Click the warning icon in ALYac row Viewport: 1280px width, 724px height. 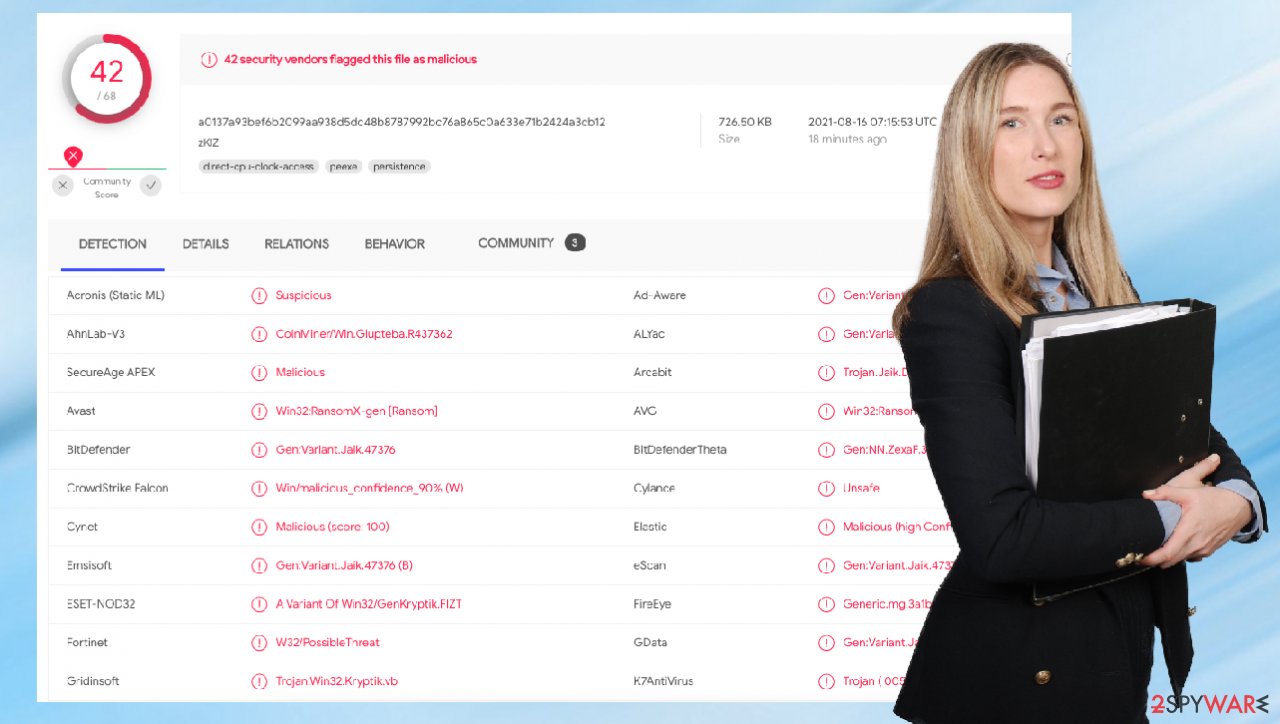point(826,334)
